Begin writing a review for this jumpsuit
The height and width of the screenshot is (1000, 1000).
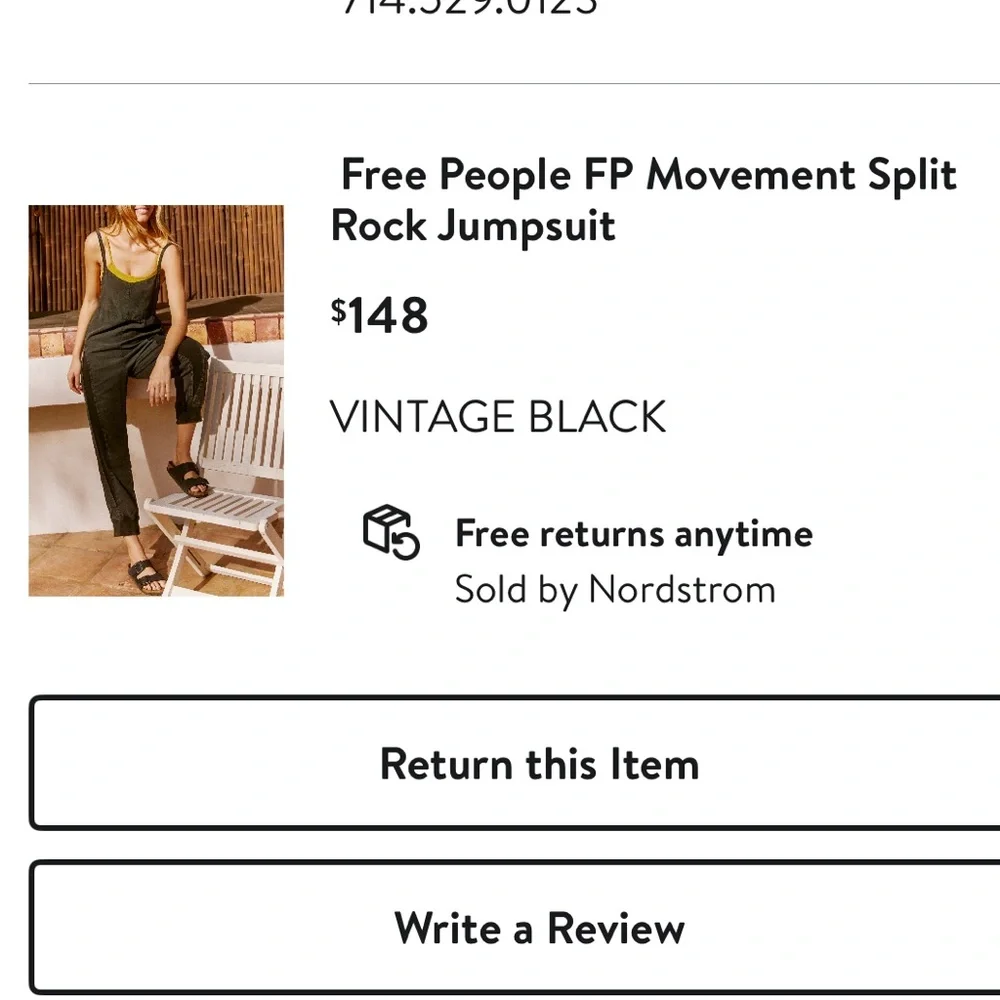pyautogui.click(x=538, y=928)
